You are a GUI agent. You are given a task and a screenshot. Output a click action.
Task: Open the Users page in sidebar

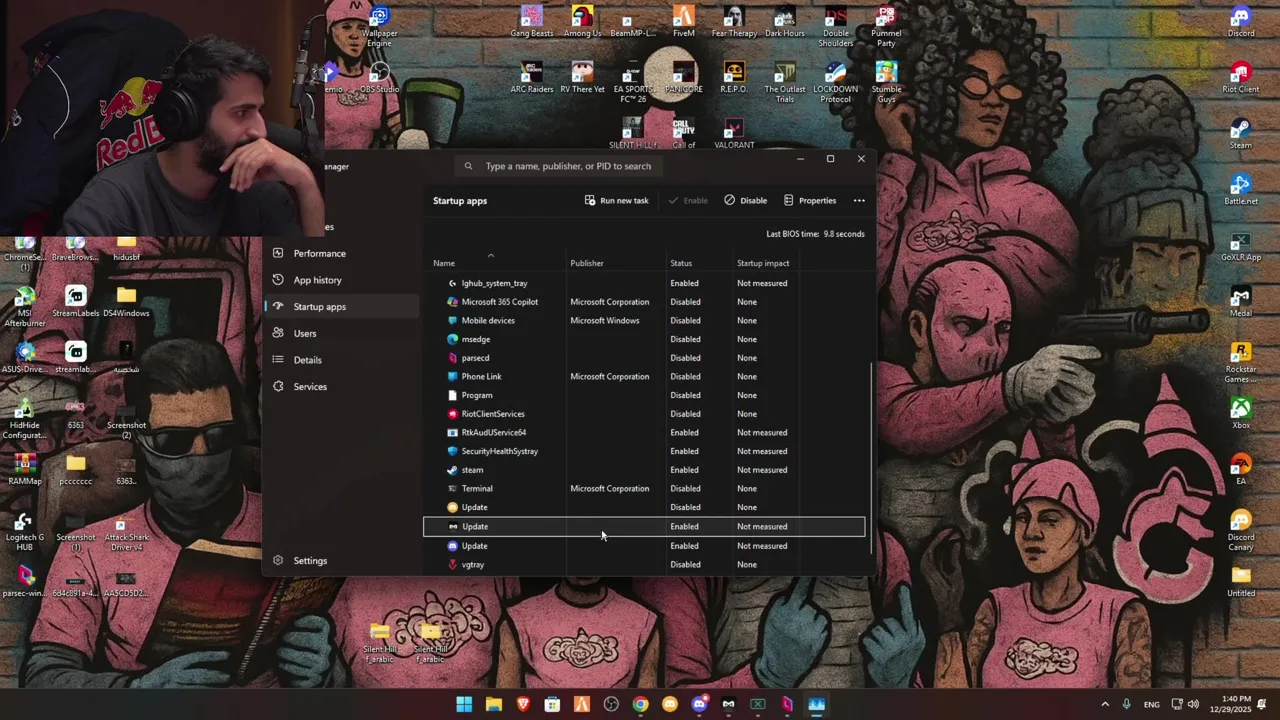point(305,333)
